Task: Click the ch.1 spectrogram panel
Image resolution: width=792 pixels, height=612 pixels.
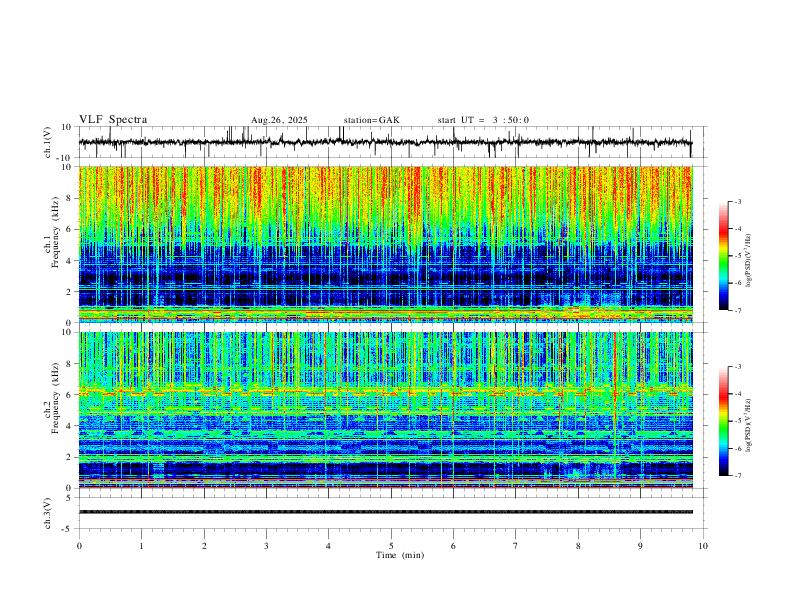Action: [385, 244]
